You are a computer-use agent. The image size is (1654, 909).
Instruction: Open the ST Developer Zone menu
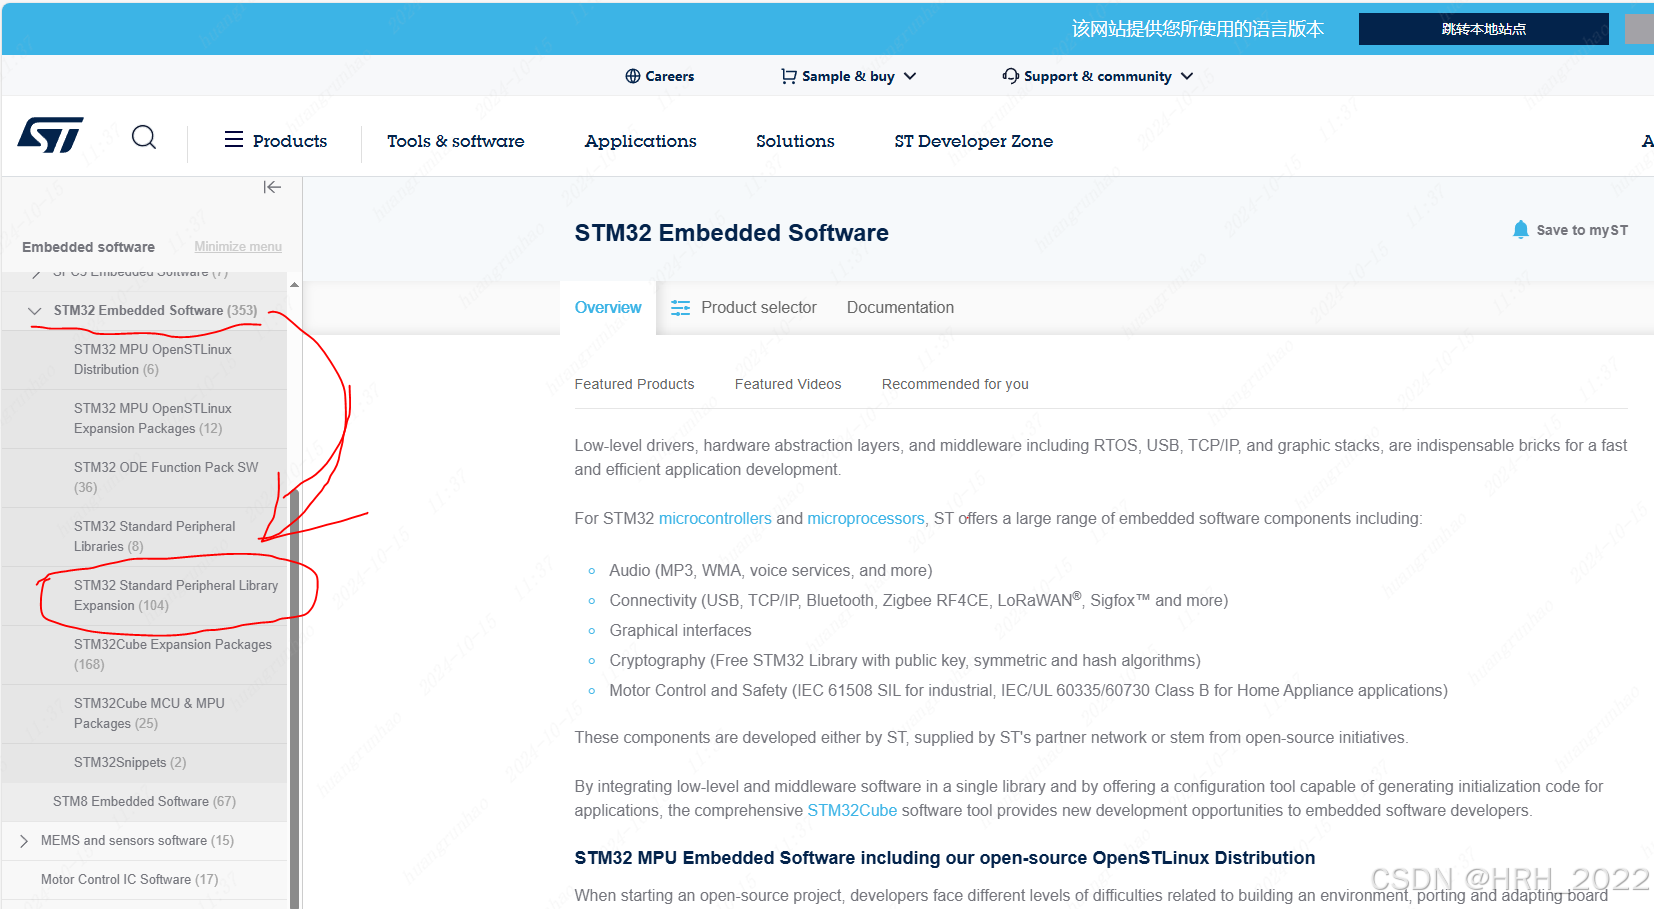(x=974, y=141)
